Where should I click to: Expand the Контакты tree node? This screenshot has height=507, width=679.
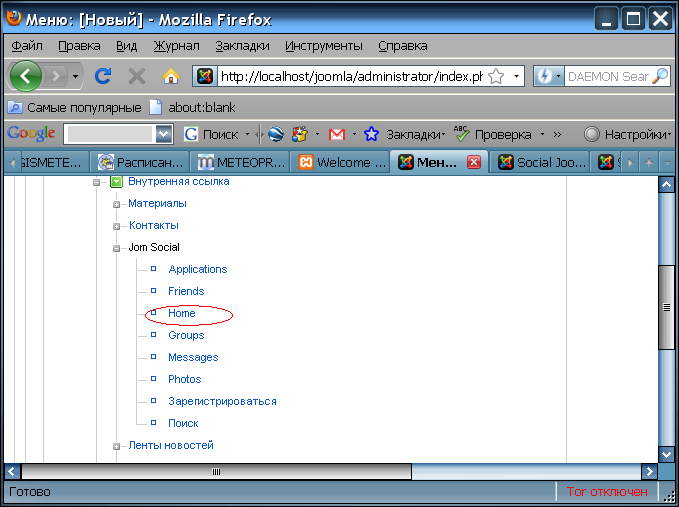click(x=116, y=226)
